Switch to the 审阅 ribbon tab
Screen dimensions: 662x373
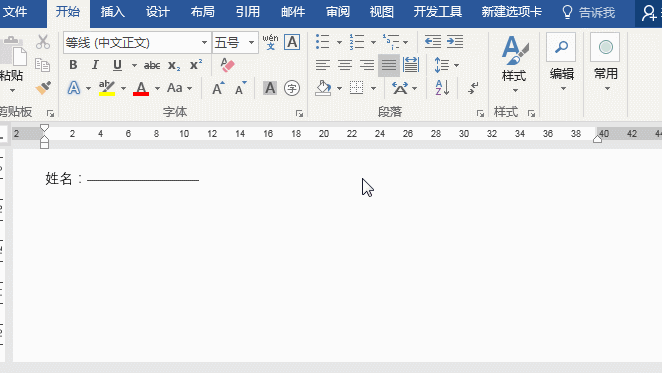coord(338,12)
